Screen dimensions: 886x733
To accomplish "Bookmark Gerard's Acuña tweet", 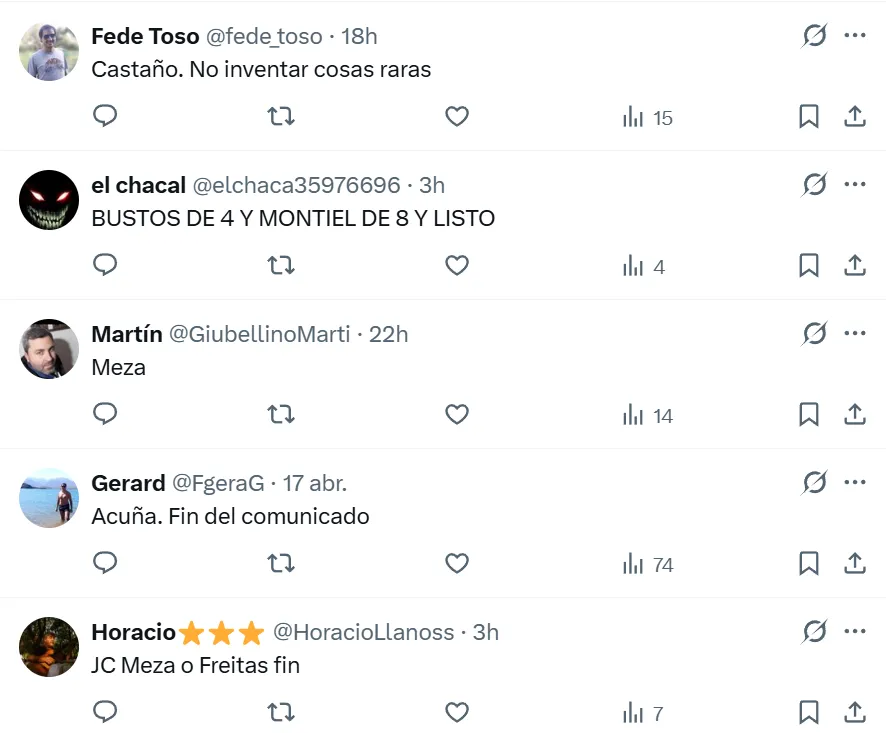I will pos(809,564).
